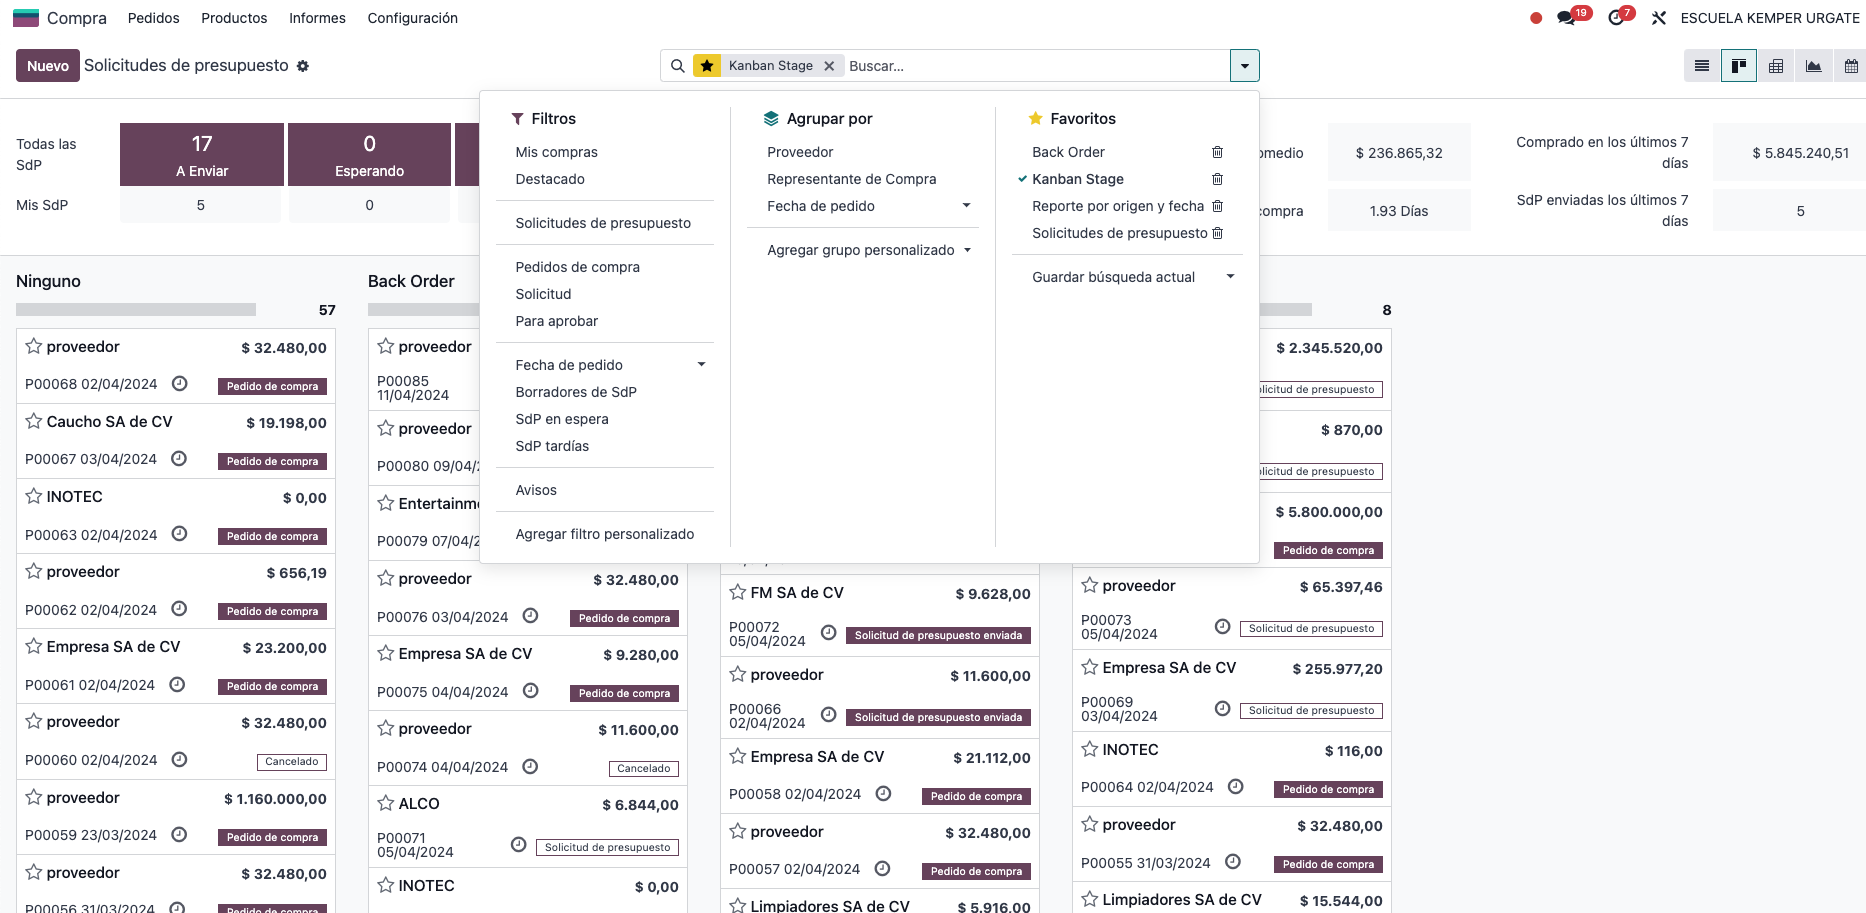Delete Solicitudes de presupuesto favorite
1866x913 pixels.
point(1217,233)
